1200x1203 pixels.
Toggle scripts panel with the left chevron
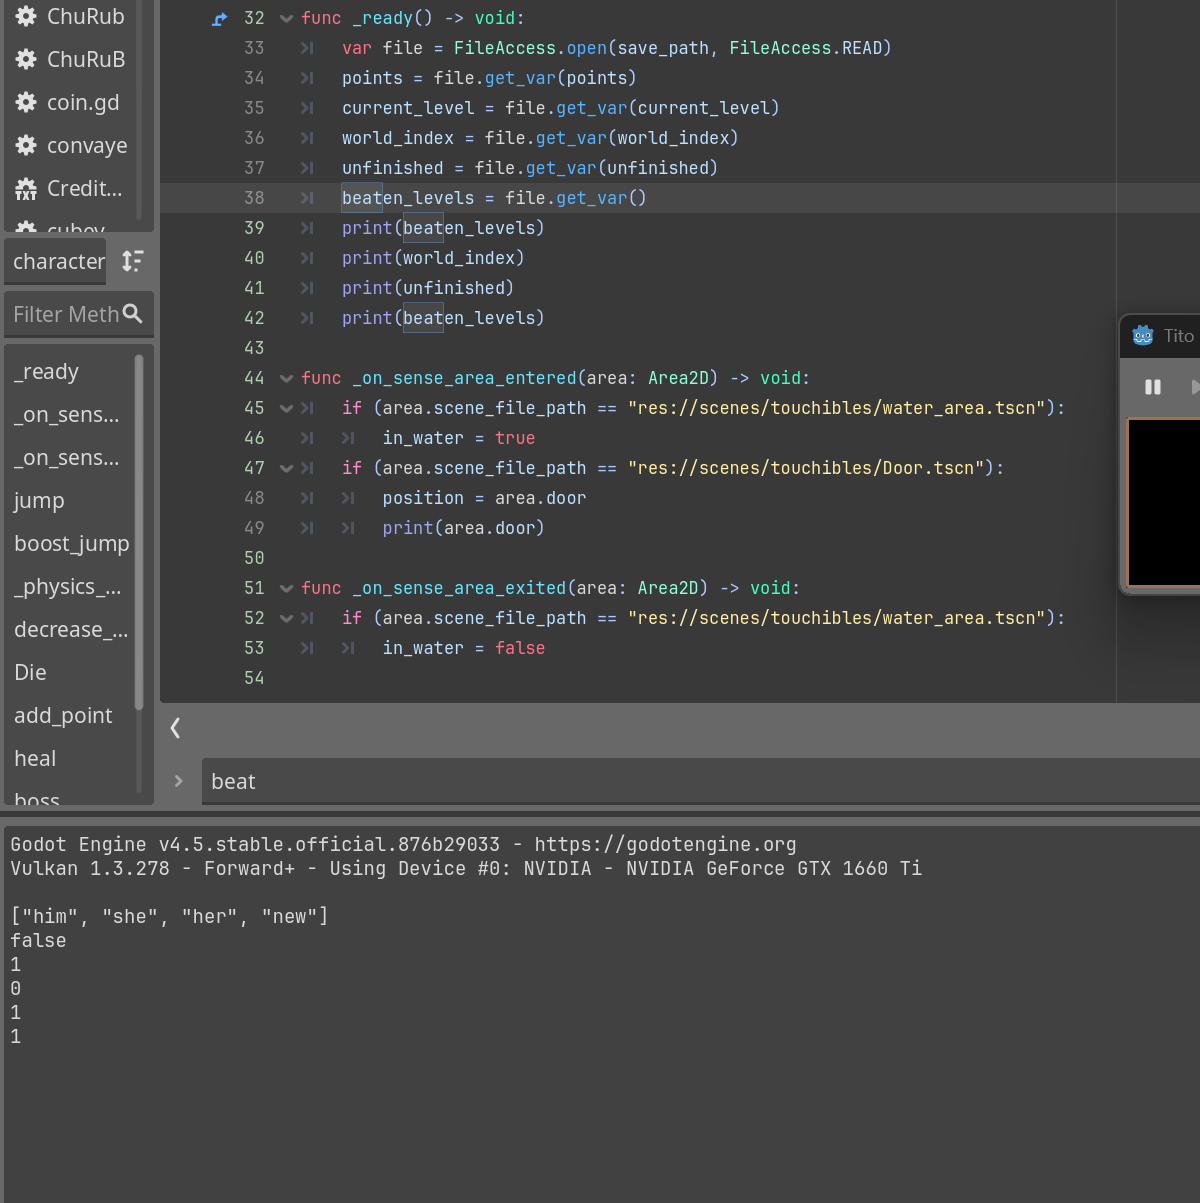click(x=175, y=728)
